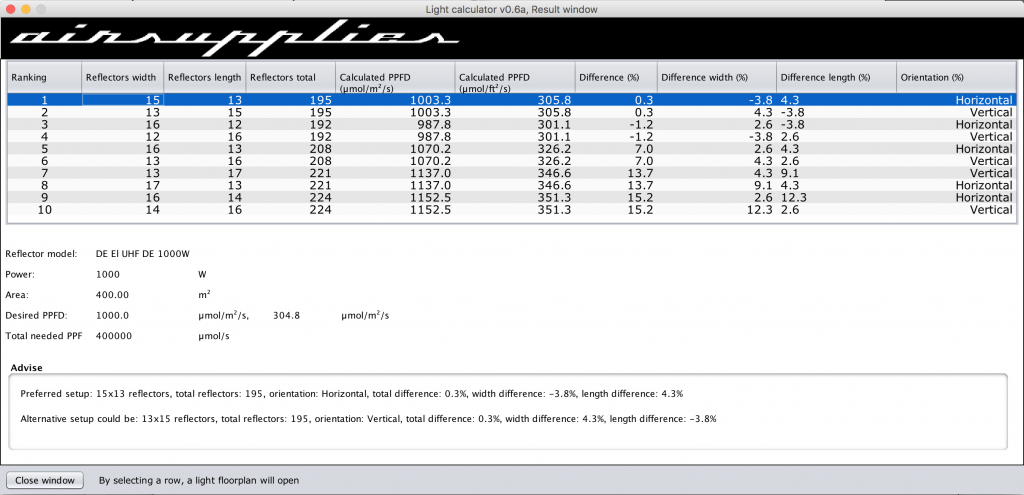Click the Difference length (%) column header

(835, 77)
